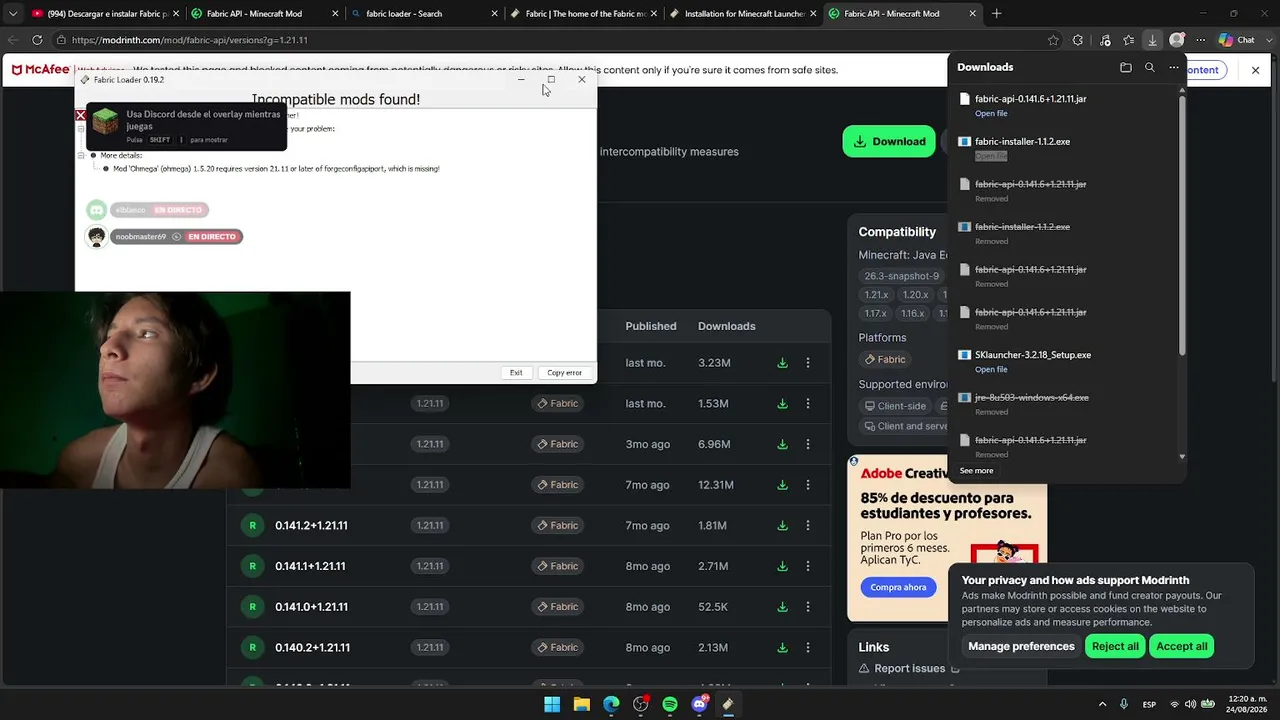
Task: Collapse the More details tree node
Action: (x=81, y=156)
